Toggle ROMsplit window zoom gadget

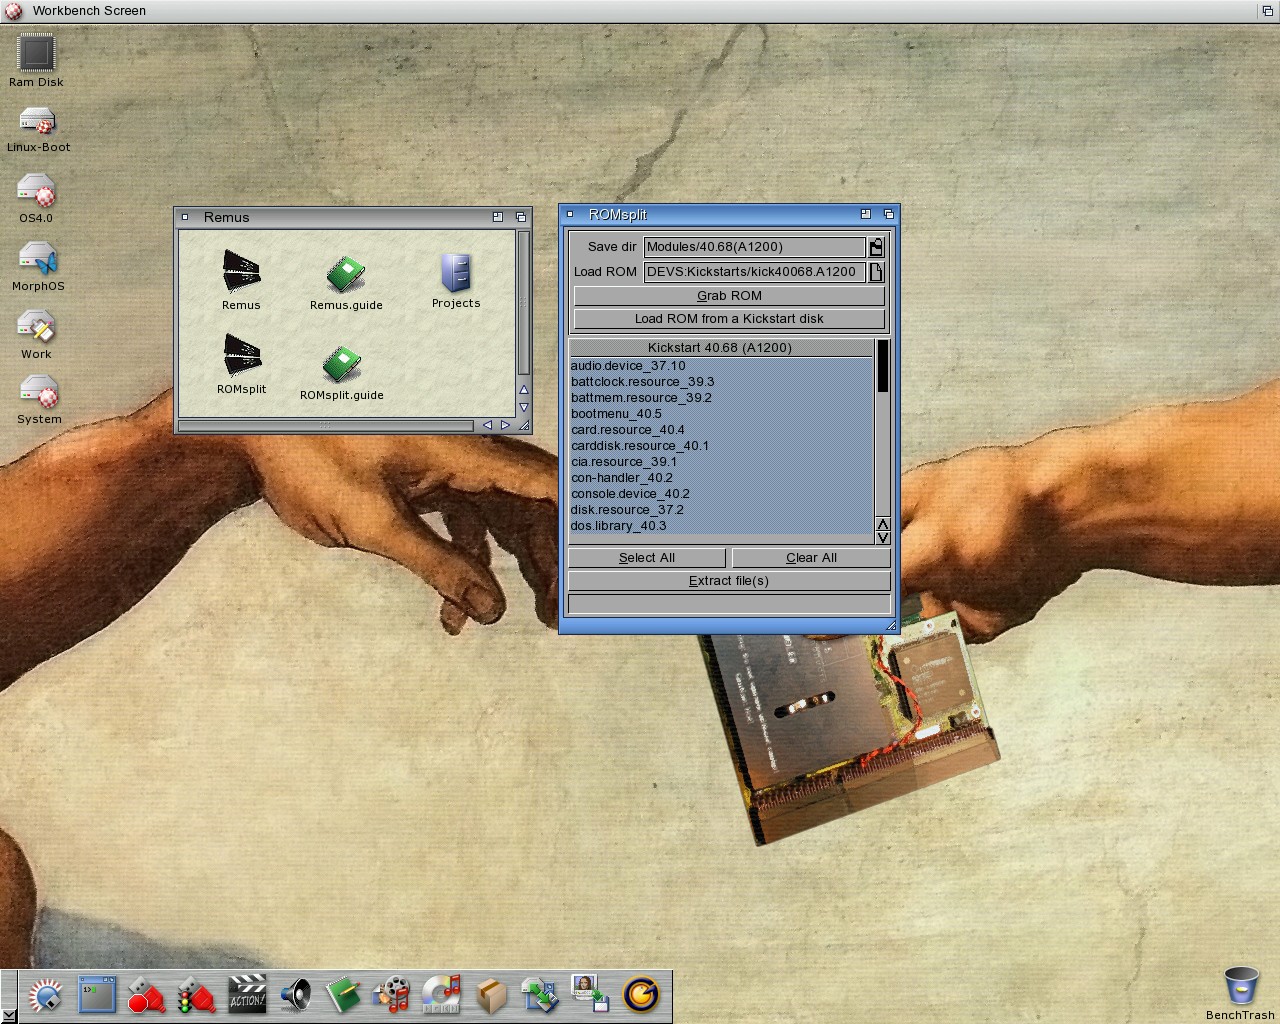pos(866,214)
